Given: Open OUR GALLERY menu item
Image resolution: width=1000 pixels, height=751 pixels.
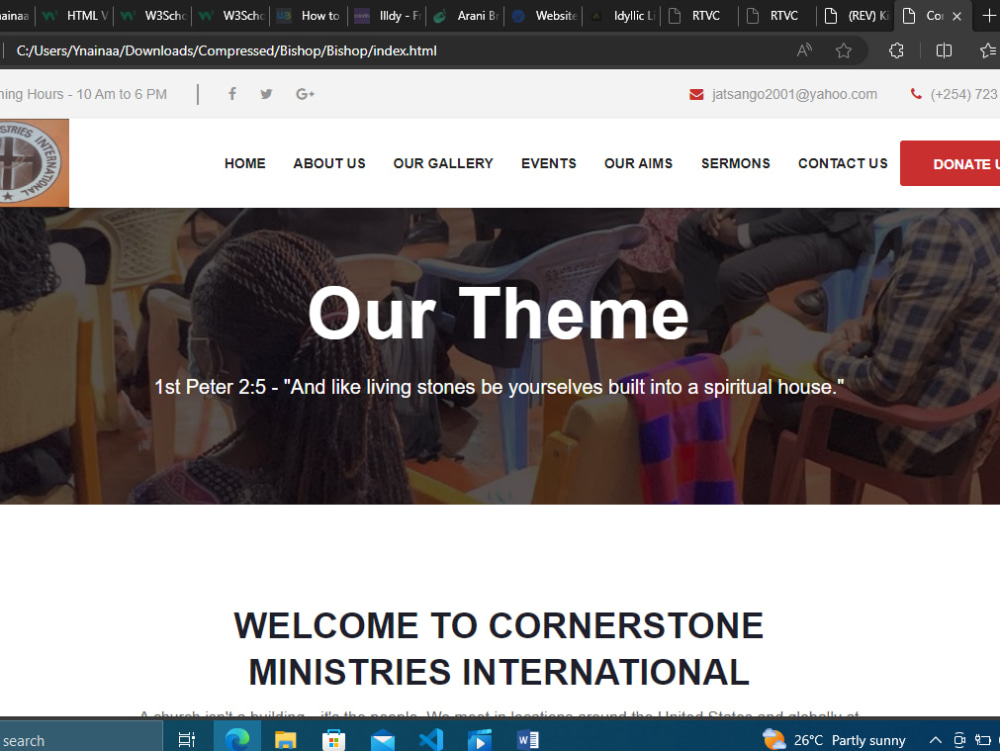Looking at the screenshot, I should coord(443,163).
